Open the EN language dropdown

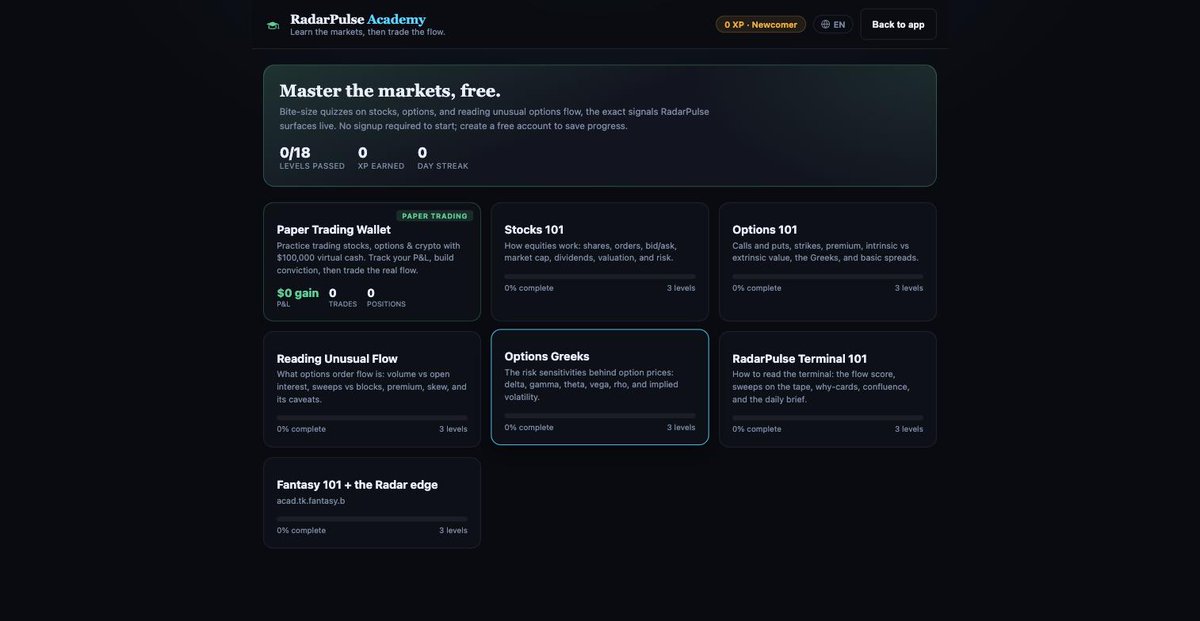point(833,24)
